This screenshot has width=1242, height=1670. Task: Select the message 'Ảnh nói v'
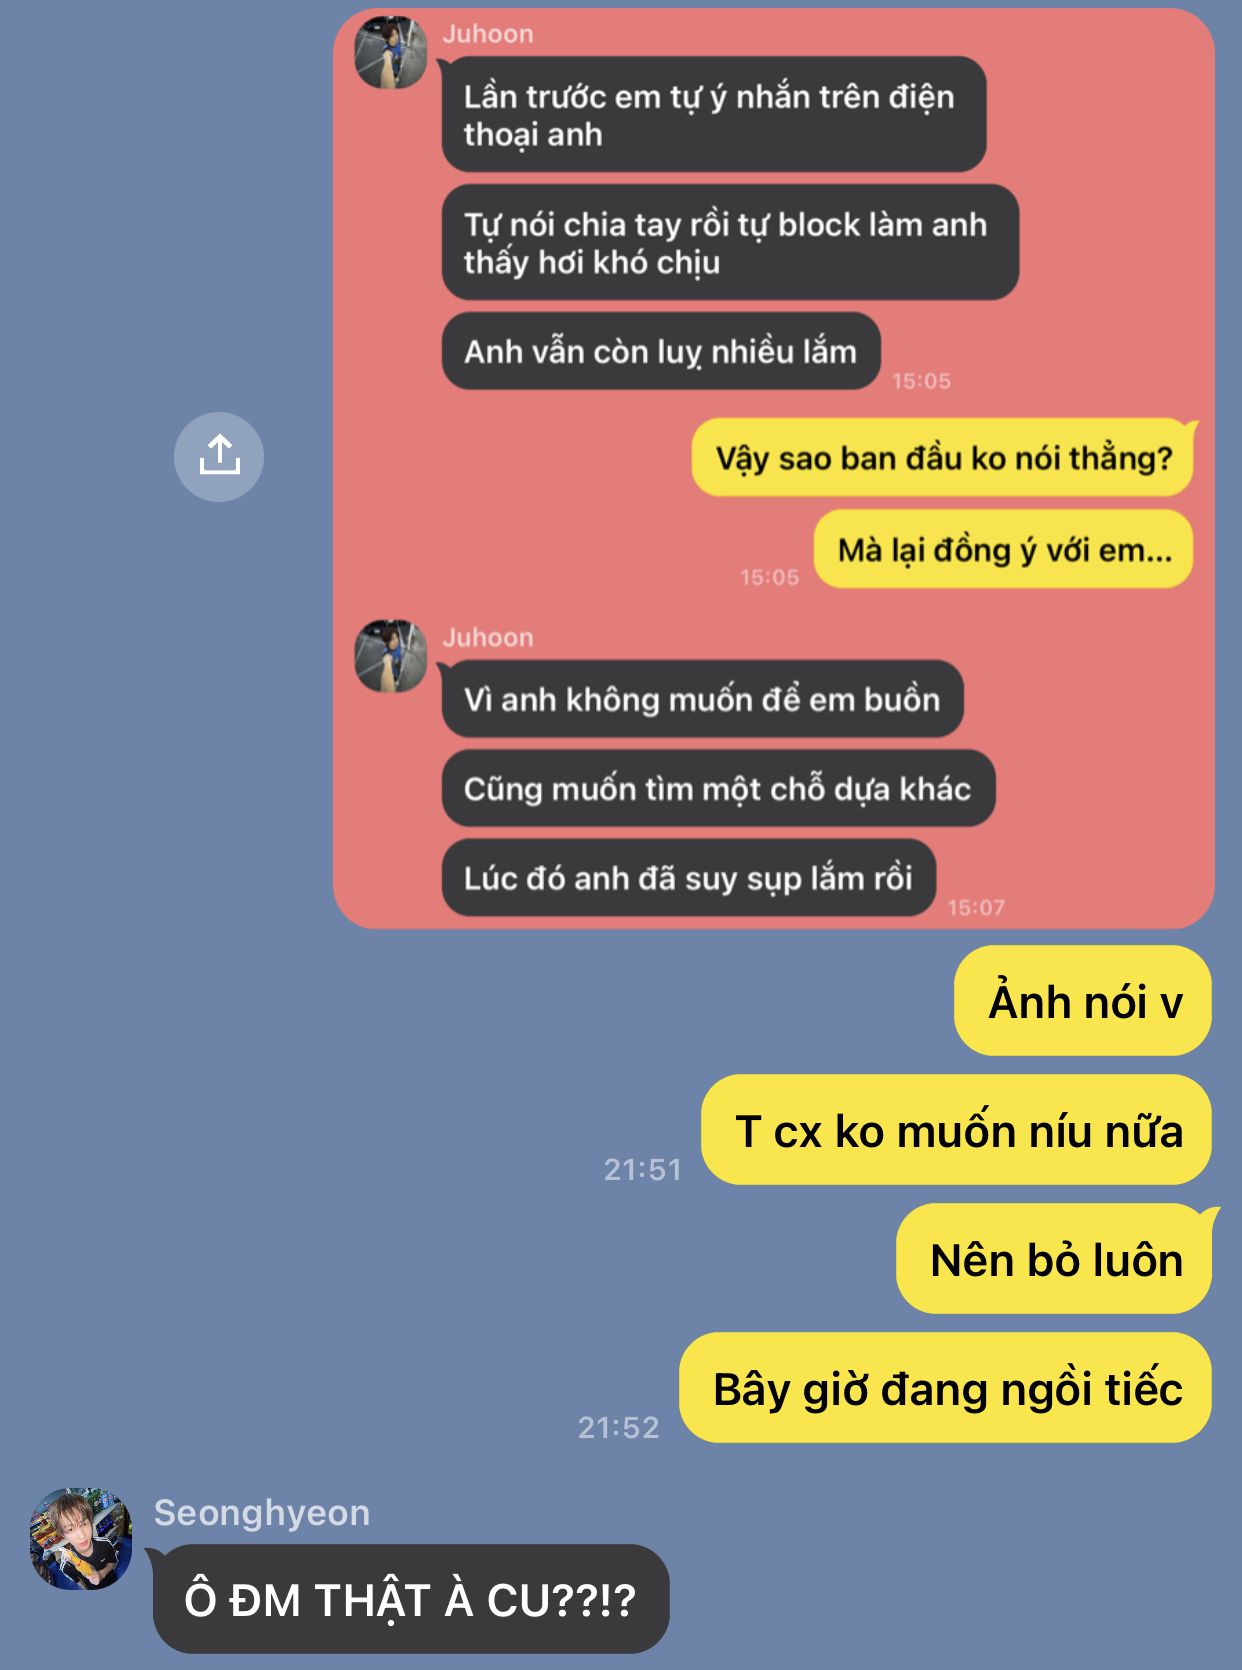click(x=1083, y=1001)
